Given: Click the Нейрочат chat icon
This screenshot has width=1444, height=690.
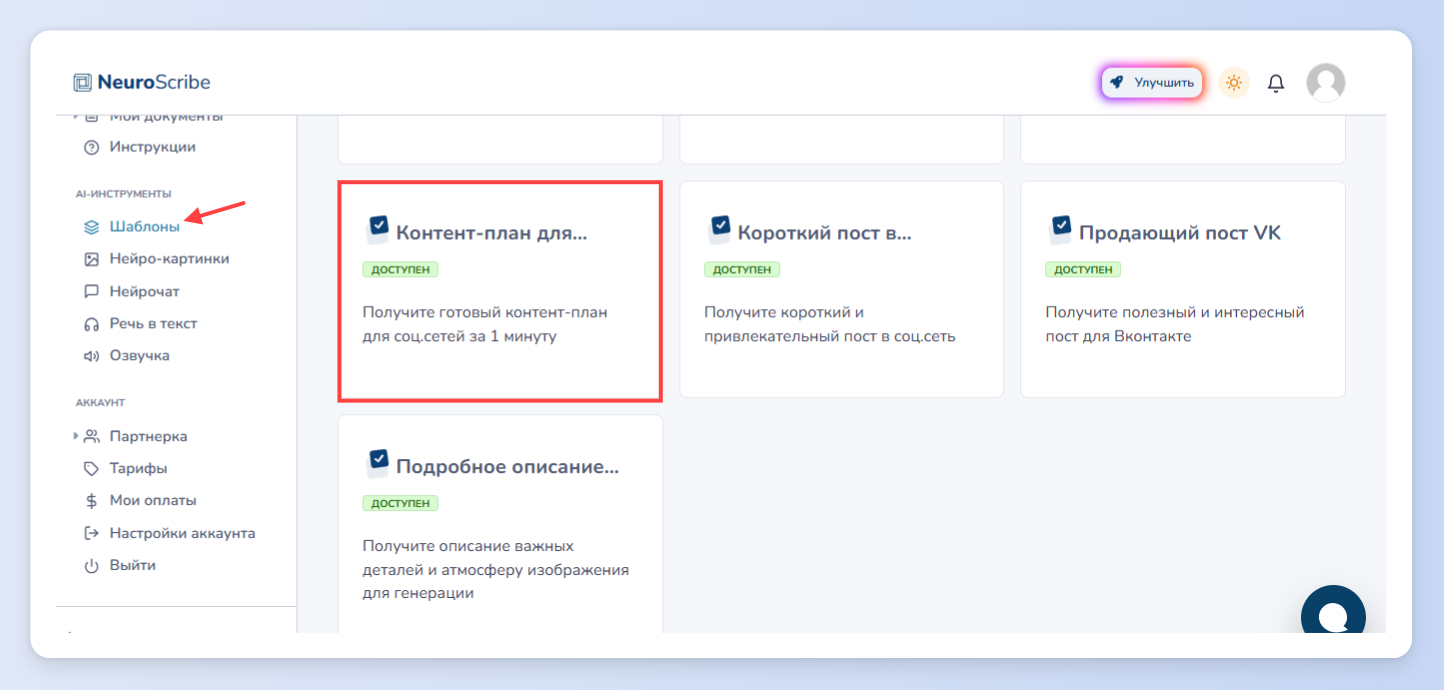Looking at the screenshot, I should (x=91, y=292).
